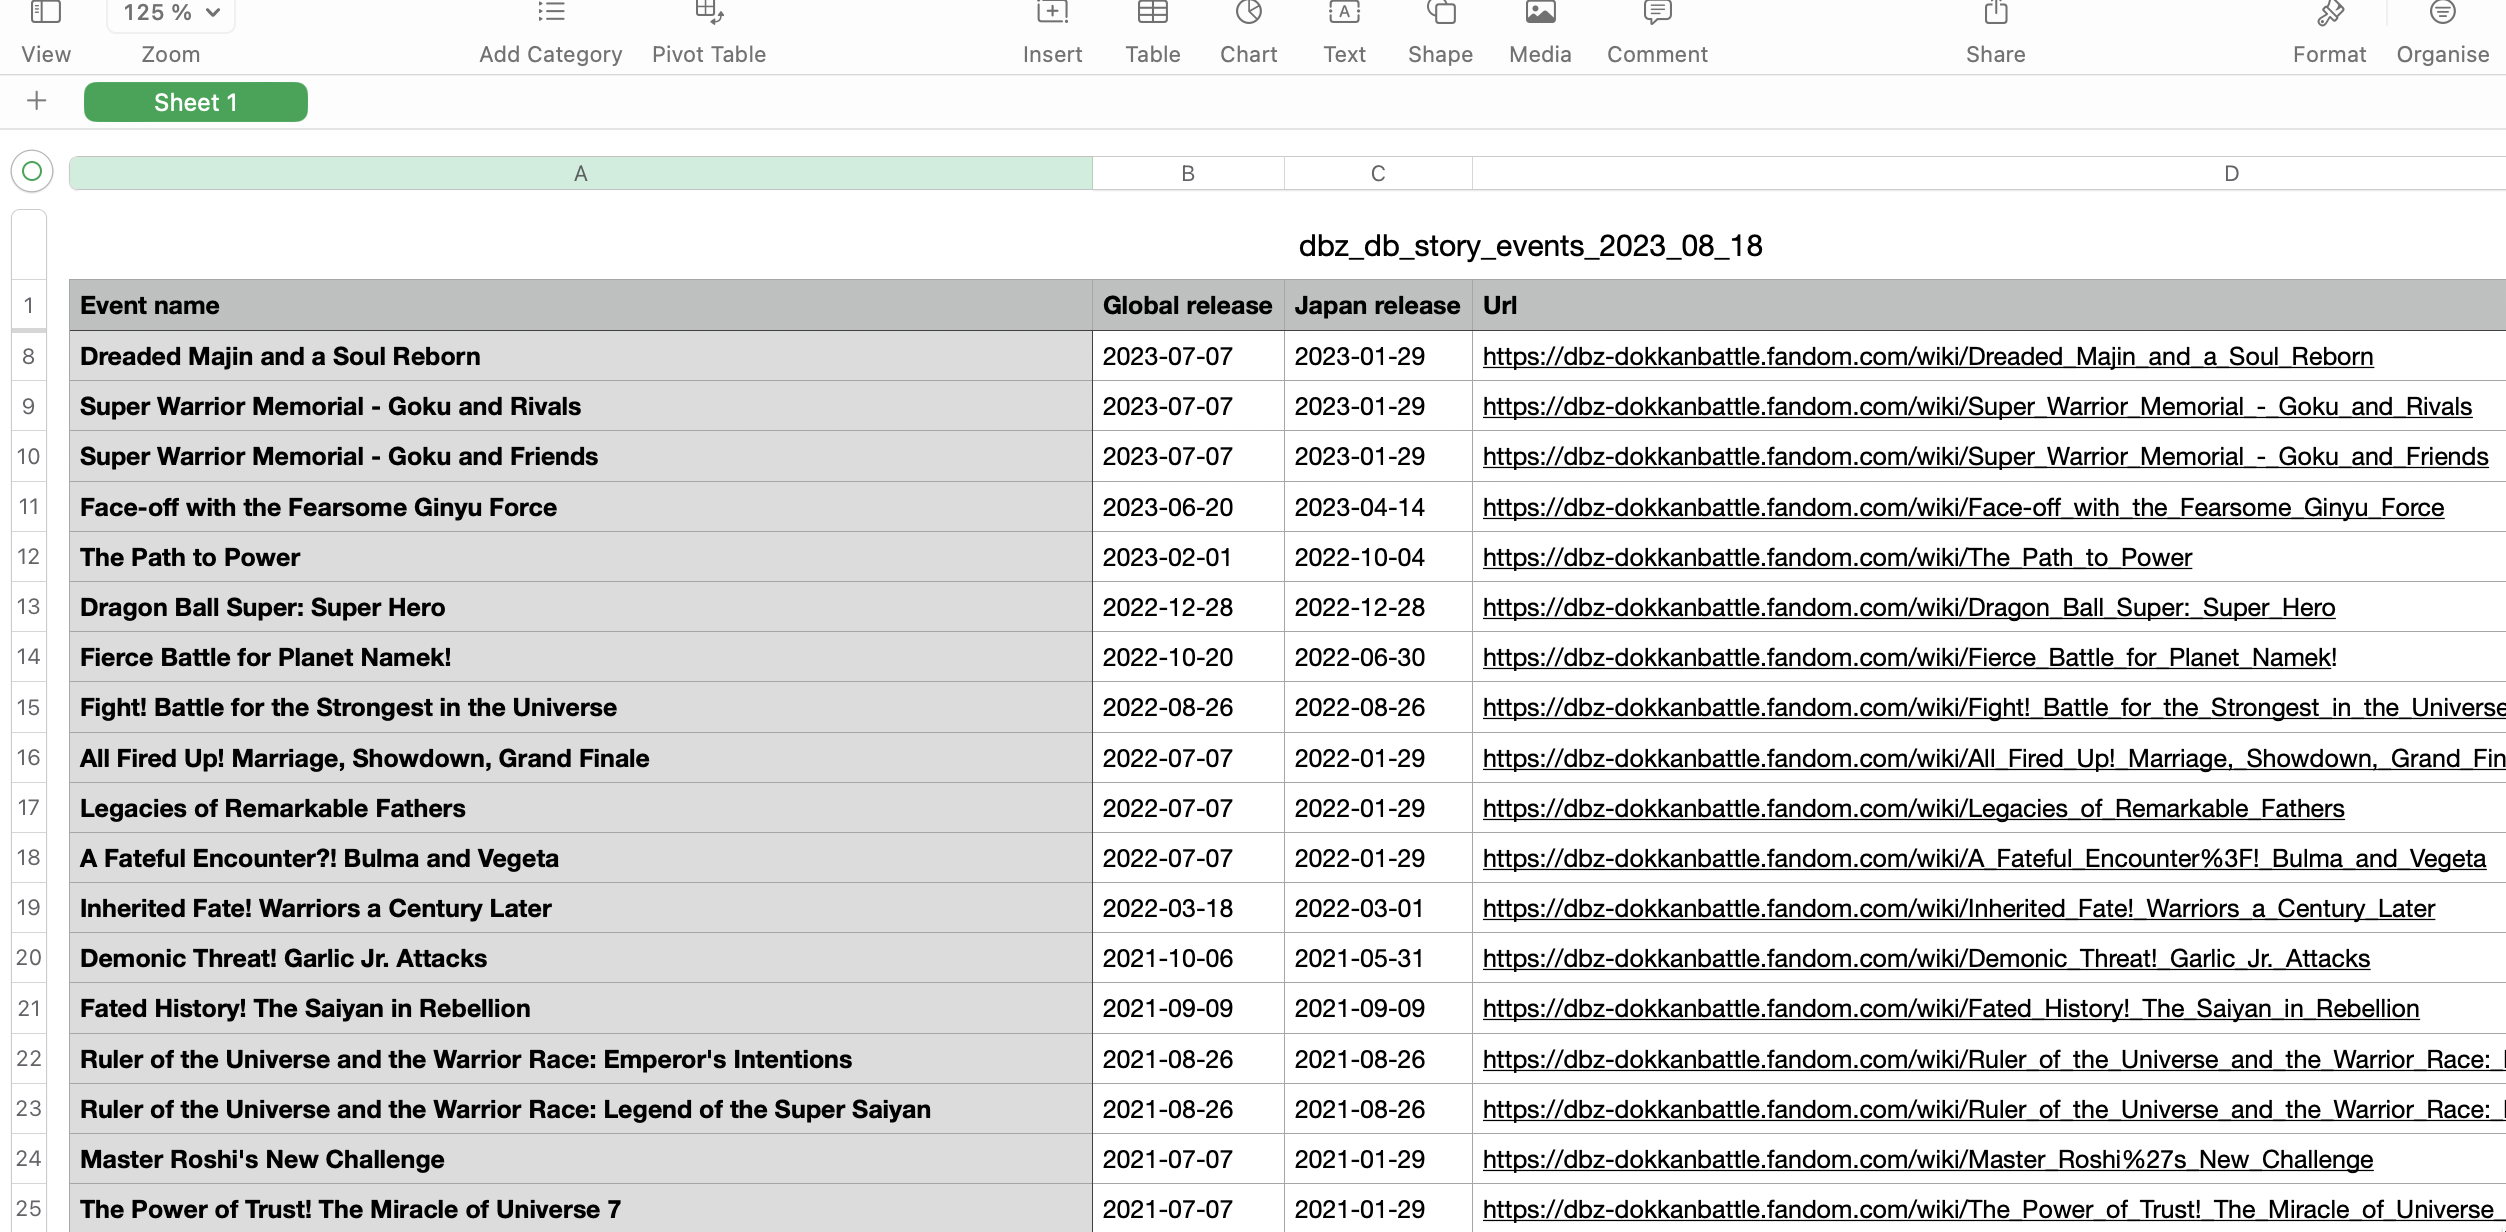
Task: Click the table title dbz_db_story_events_2023_08_18
Action: click(1530, 246)
